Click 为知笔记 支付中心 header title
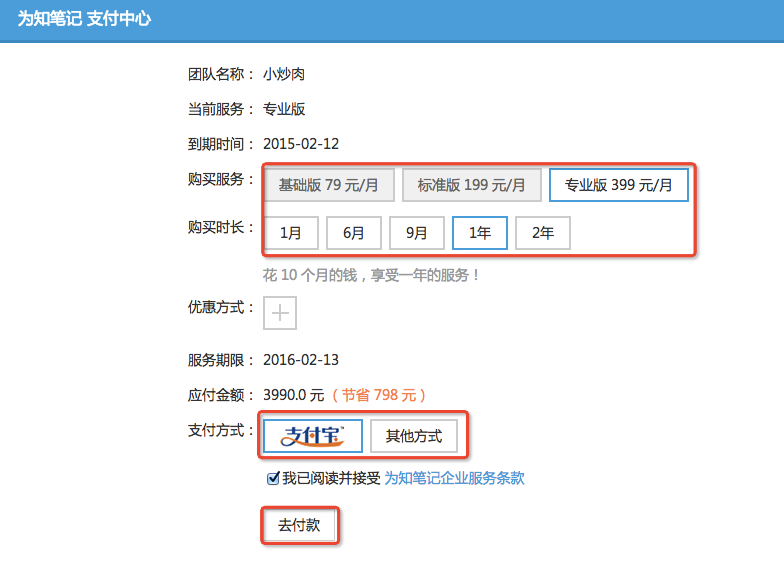 pyautogui.click(x=84, y=19)
